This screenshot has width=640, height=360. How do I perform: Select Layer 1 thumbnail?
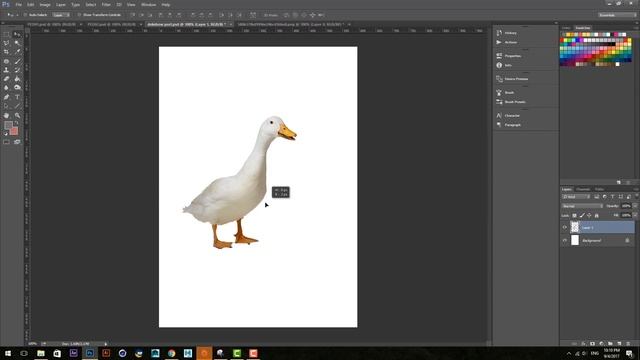pyautogui.click(x=575, y=227)
